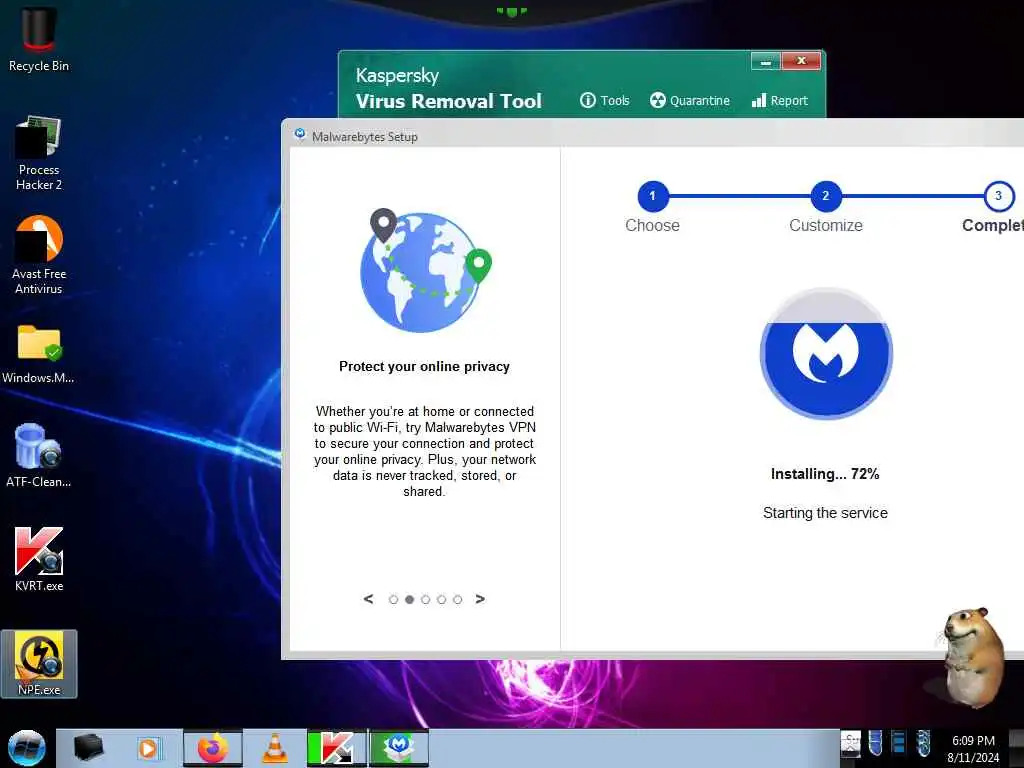
Task: Click step 1 Choose circle
Action: point(652,196)
